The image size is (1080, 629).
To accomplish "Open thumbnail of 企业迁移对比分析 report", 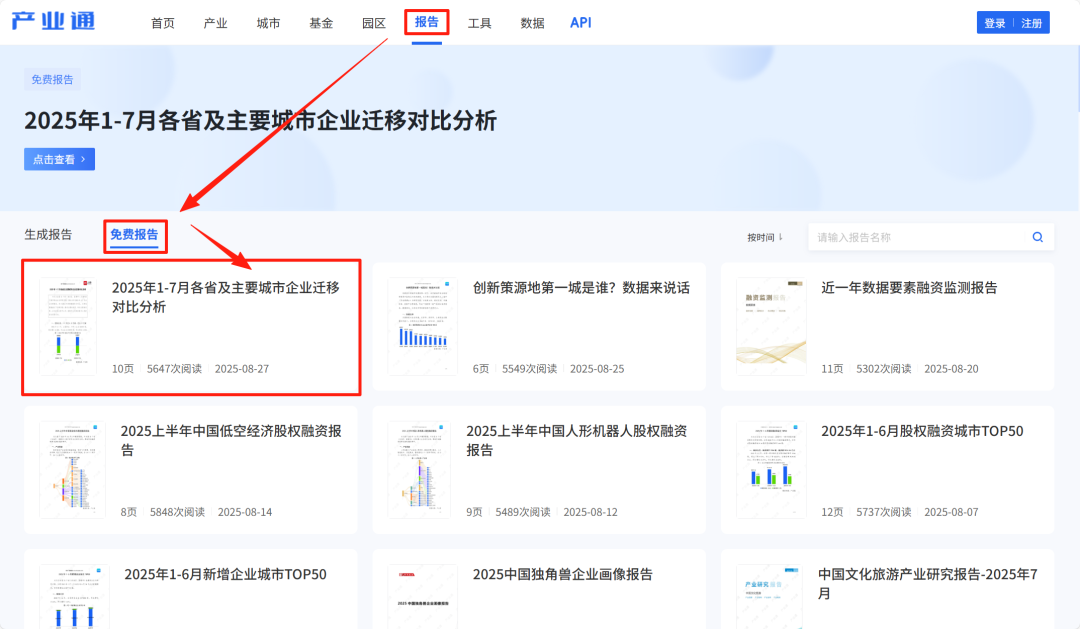I will pos(68,327).
